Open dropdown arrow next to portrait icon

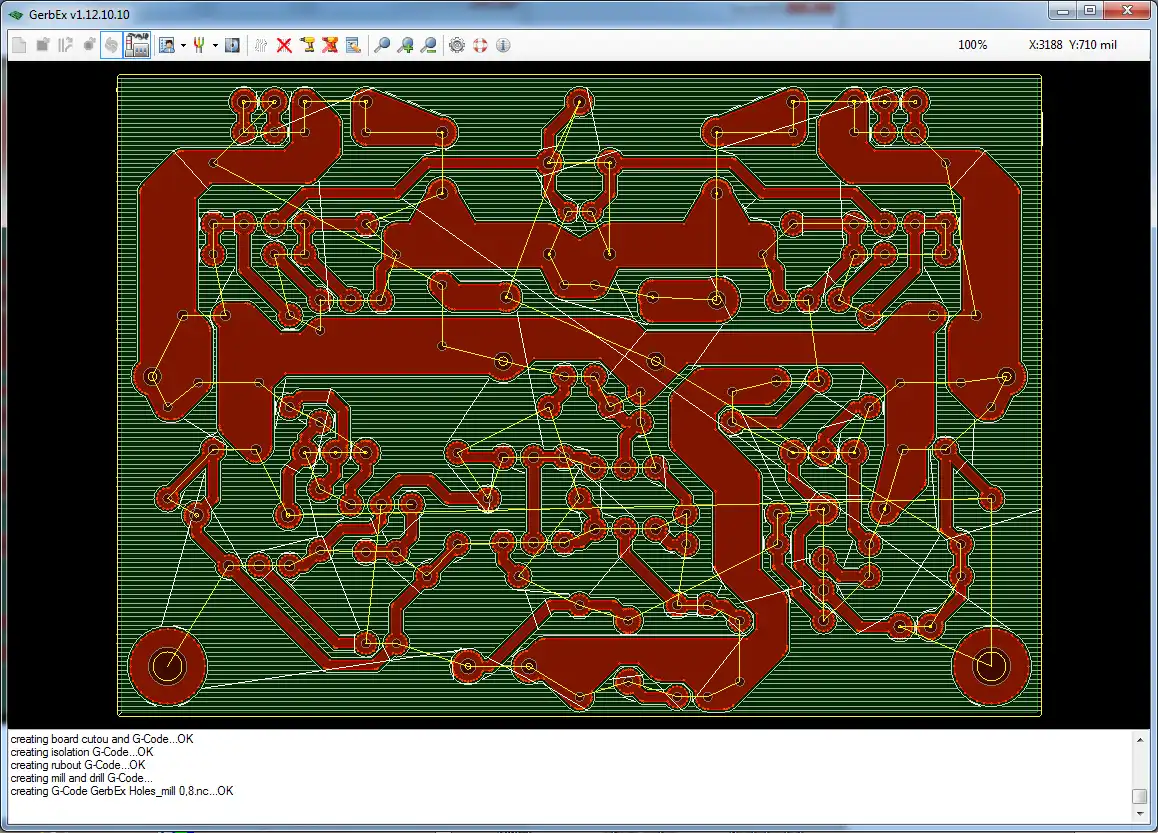coord(183,46)
